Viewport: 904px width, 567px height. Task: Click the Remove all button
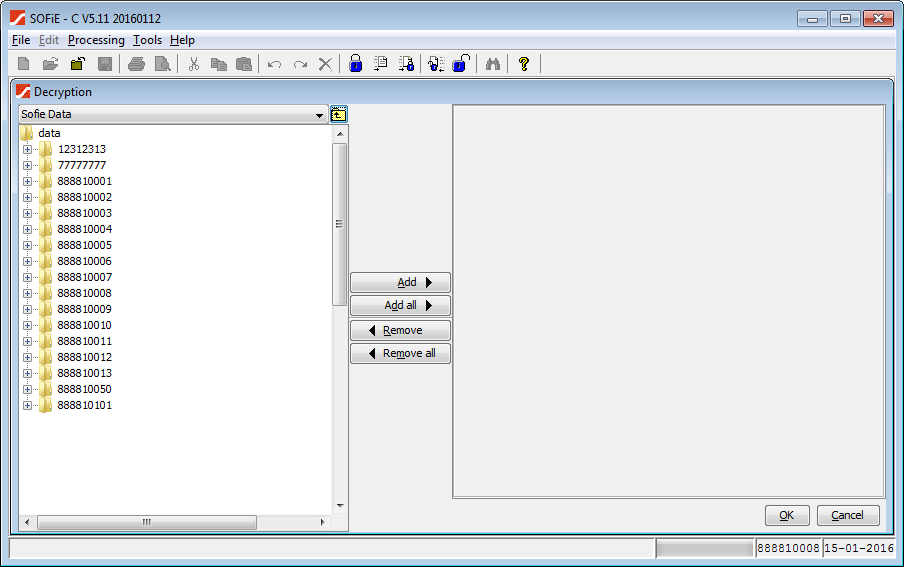click(x=400, y=353)
